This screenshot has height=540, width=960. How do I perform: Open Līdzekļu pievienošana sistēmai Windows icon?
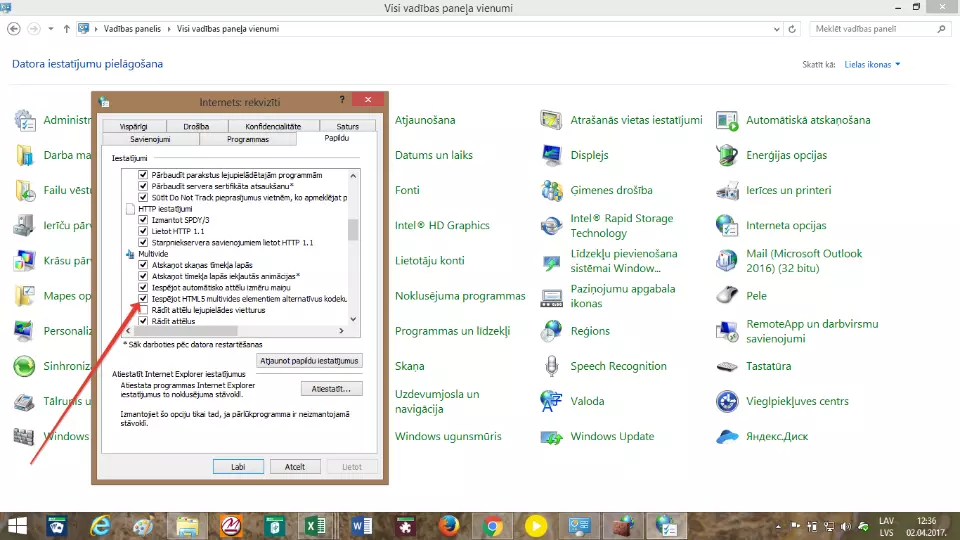[551, 261]
